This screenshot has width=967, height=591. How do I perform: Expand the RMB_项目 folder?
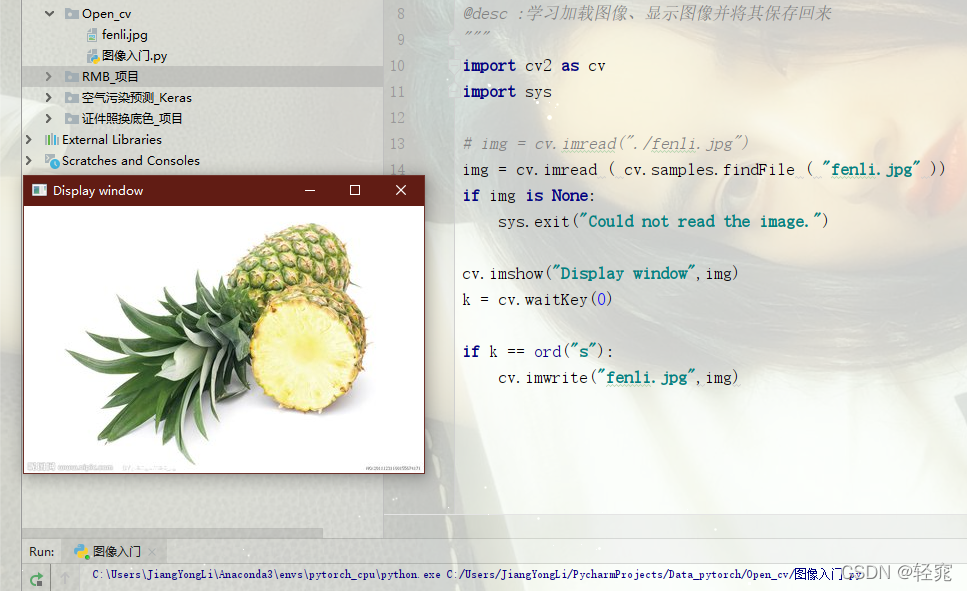49,76
